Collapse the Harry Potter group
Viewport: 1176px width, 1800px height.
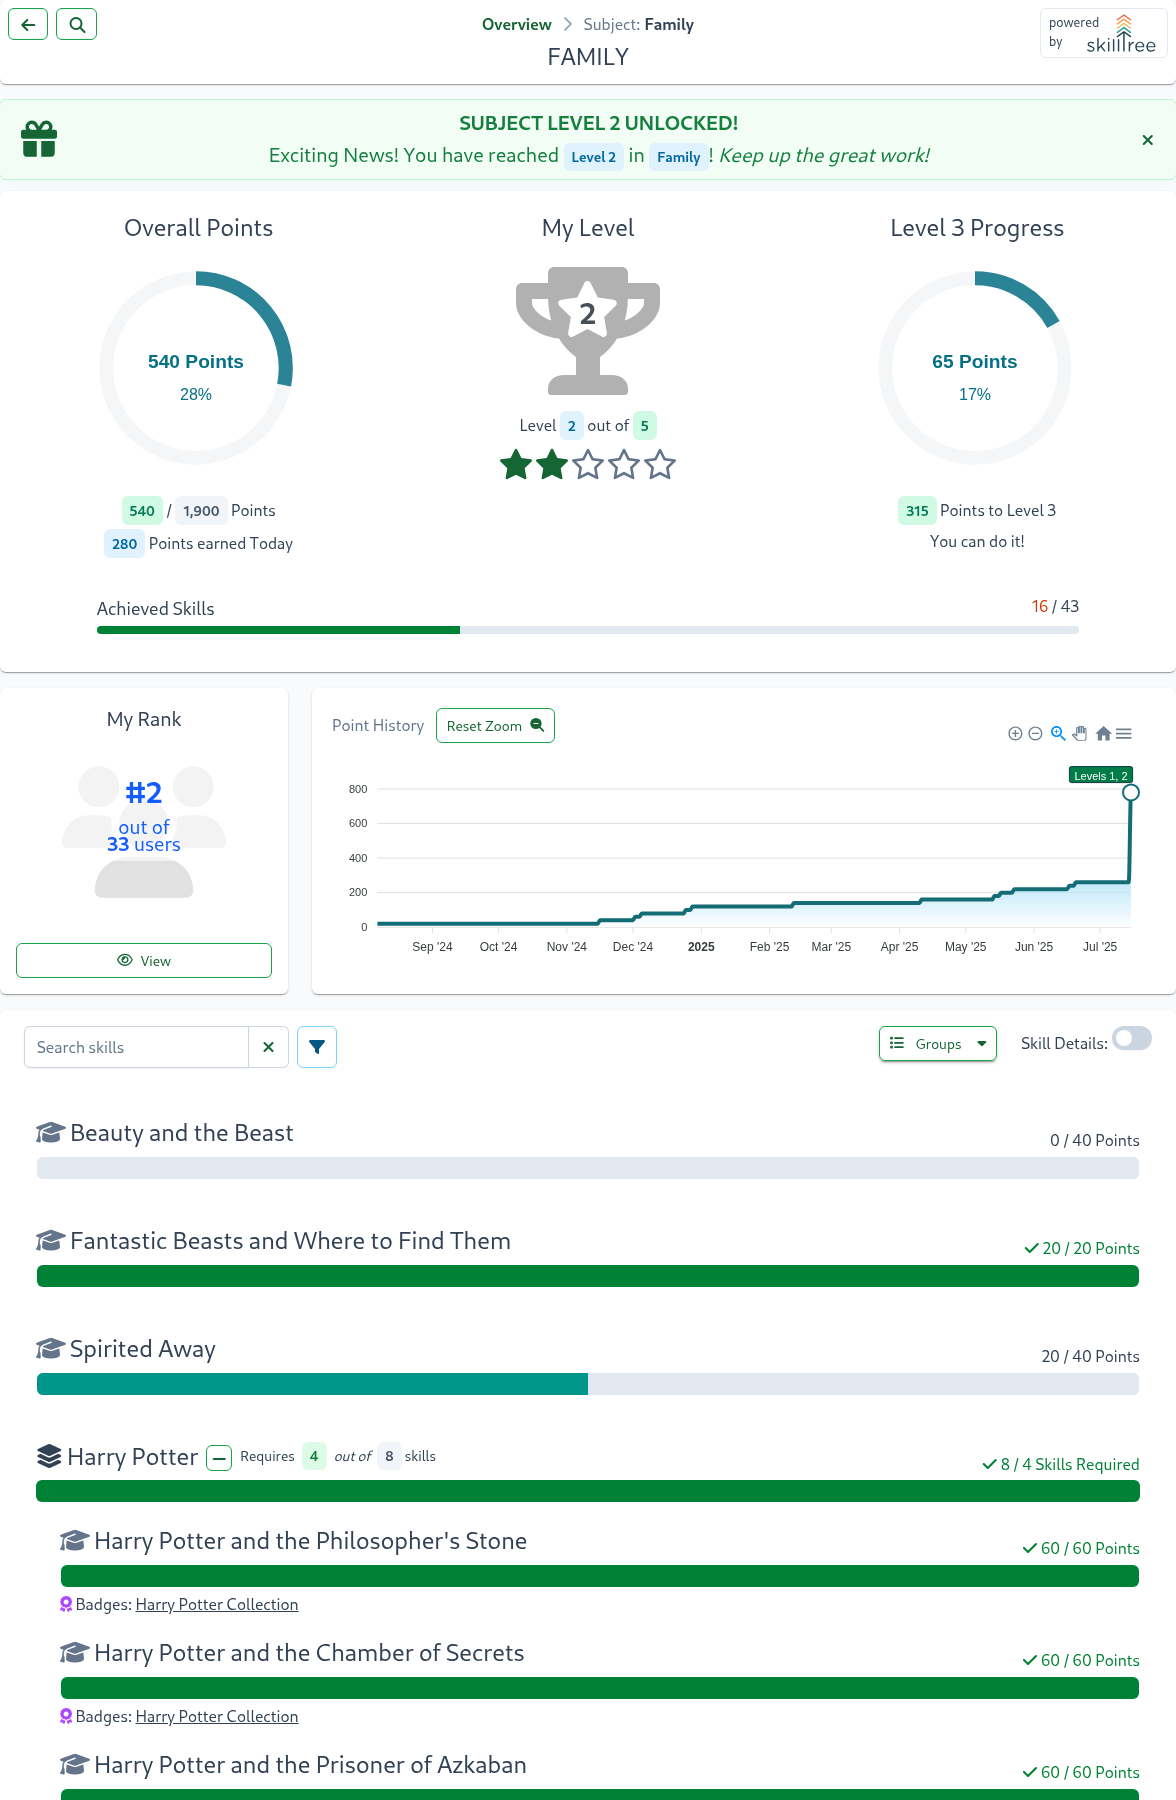click(220, 1458)
